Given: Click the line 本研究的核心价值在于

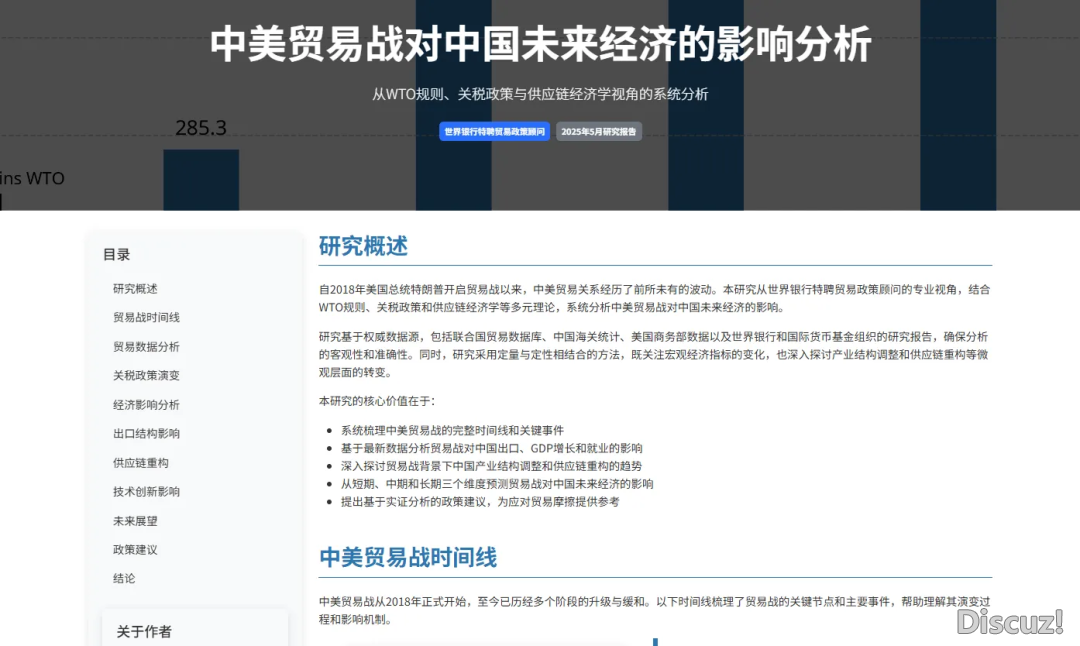Looking at the screenshot, I should (377, 401).
